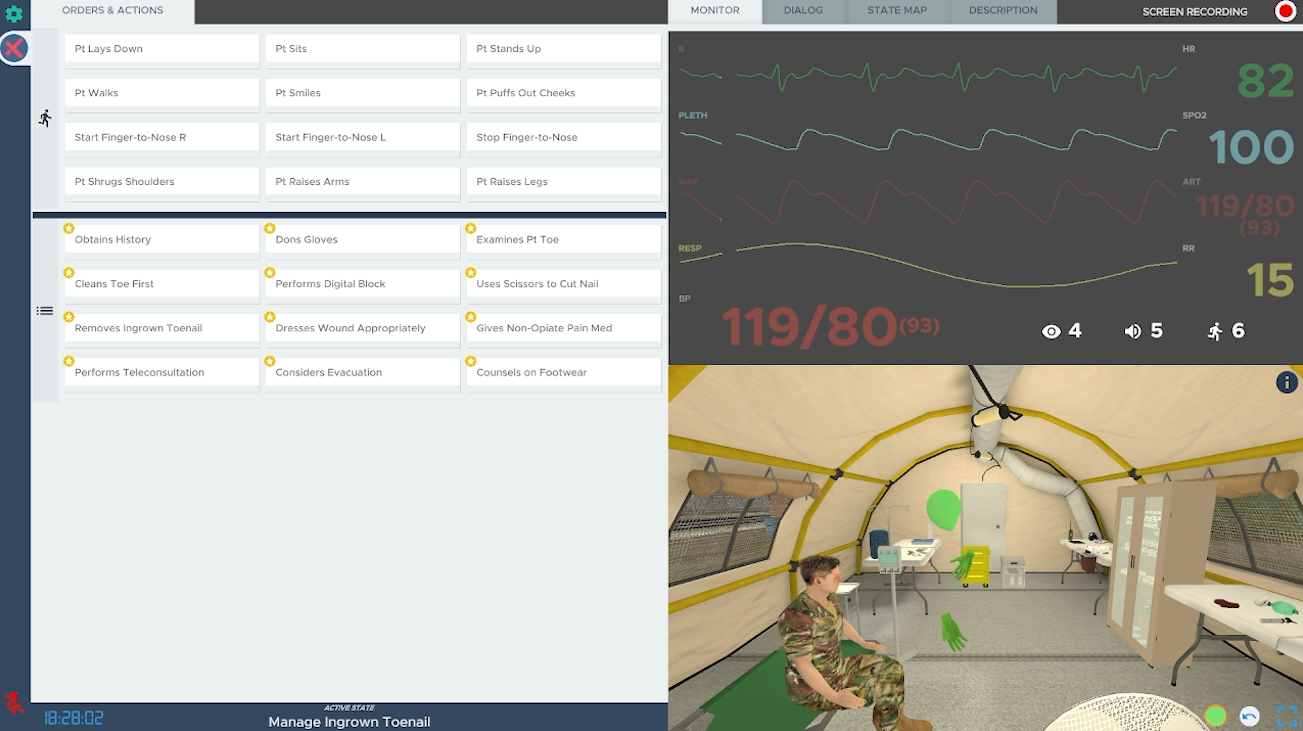The height and width of the screenshot is (731, 1303).
Task: Click the green circle status button
Action: click(1215, 715)
